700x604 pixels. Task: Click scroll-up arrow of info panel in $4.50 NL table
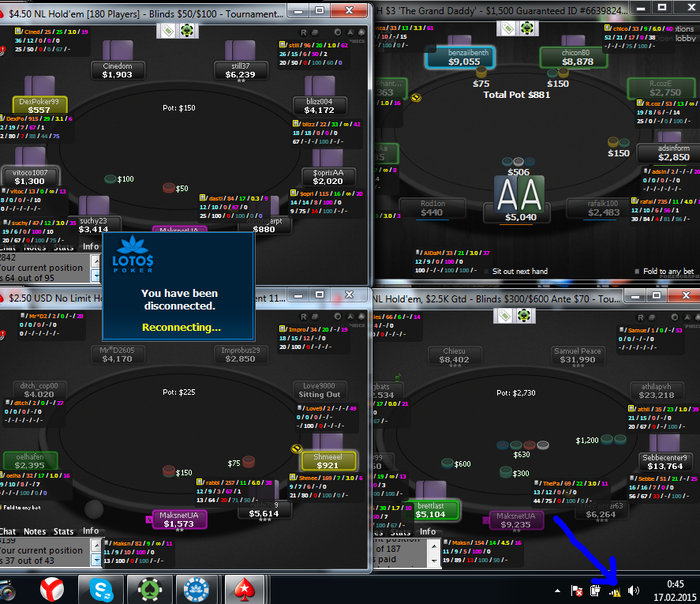coord(96,261)
